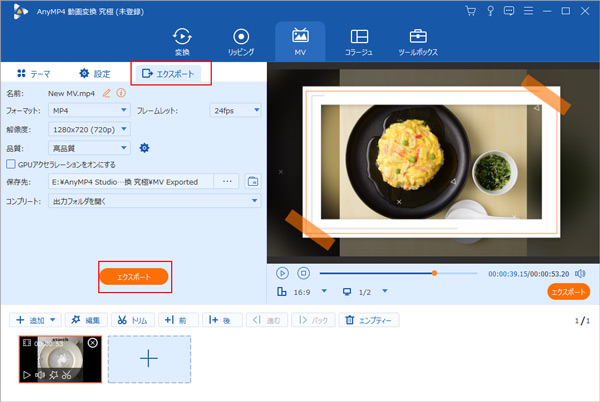Click the 編集 edit toolbar button
The width and height of the screenshot is (600, 402).
(x=86, y=320)
